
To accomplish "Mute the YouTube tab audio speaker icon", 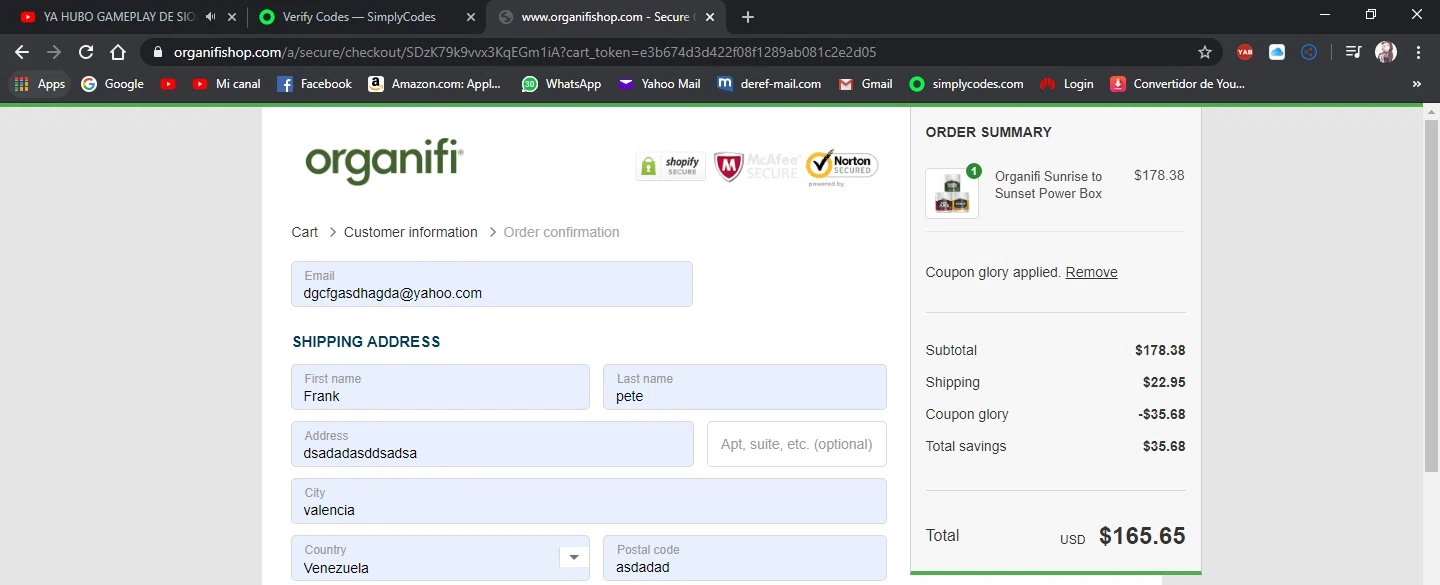I will (210, 17).
